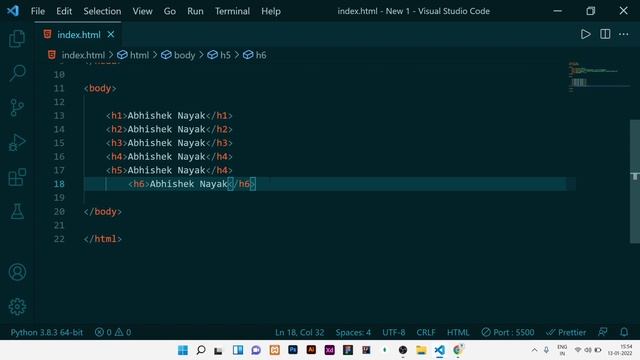Click the h6 Abhishek Nayak line
Screen dimensions: 640x360
[x=192, y=184]
